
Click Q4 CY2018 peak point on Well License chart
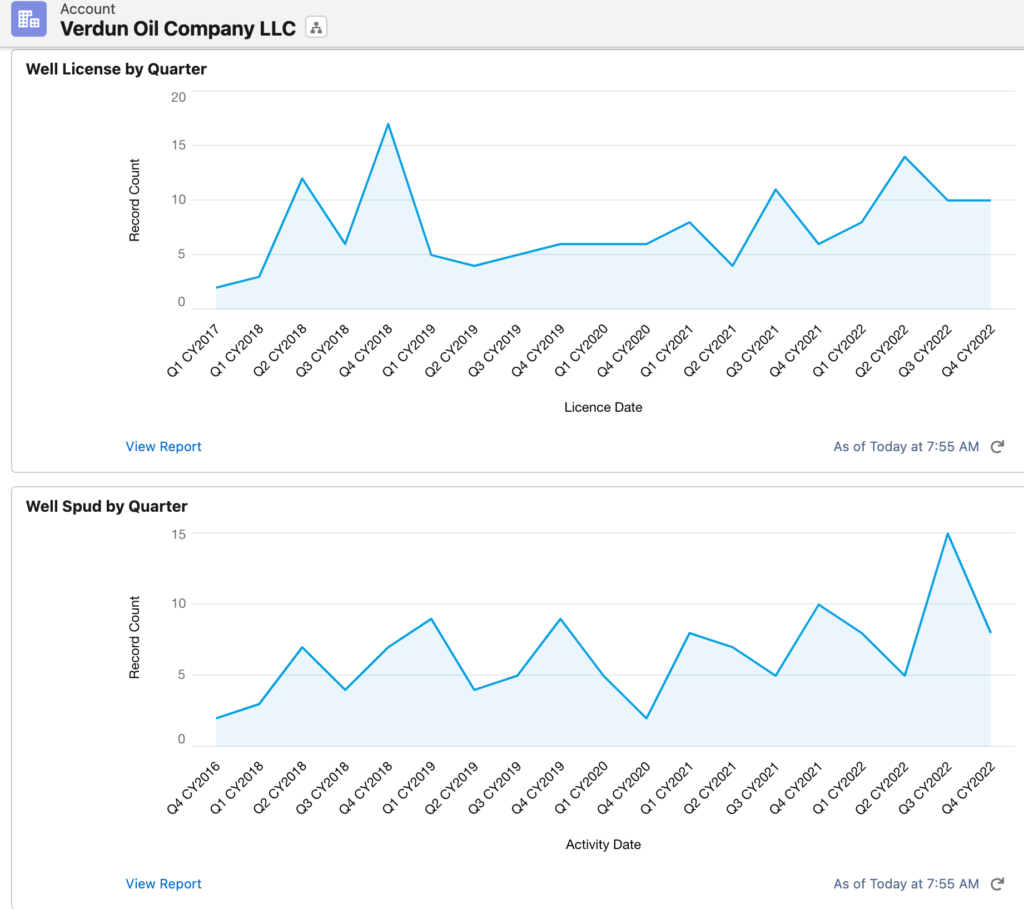tap(388, 124)
